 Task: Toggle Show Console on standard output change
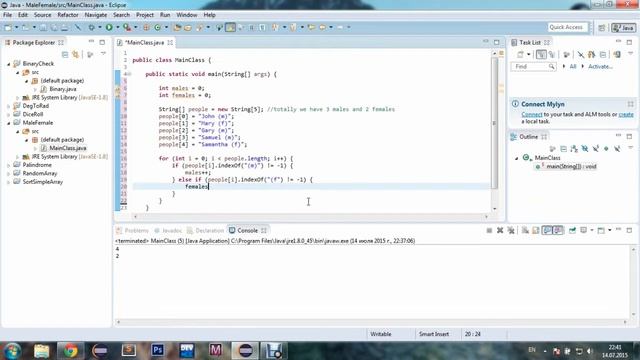click(x=547, y=231)
